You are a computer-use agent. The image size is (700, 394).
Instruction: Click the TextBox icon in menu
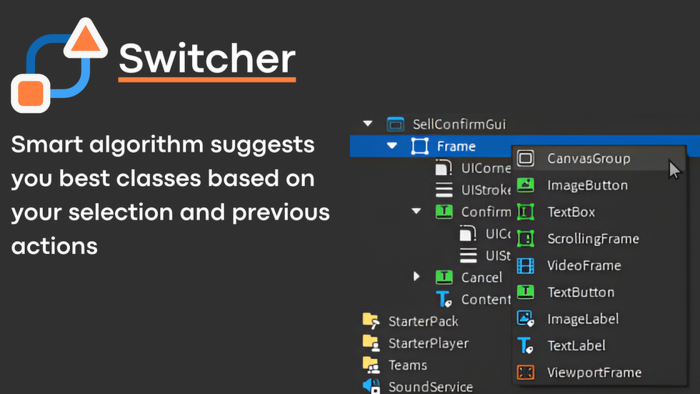click(525, 212)
